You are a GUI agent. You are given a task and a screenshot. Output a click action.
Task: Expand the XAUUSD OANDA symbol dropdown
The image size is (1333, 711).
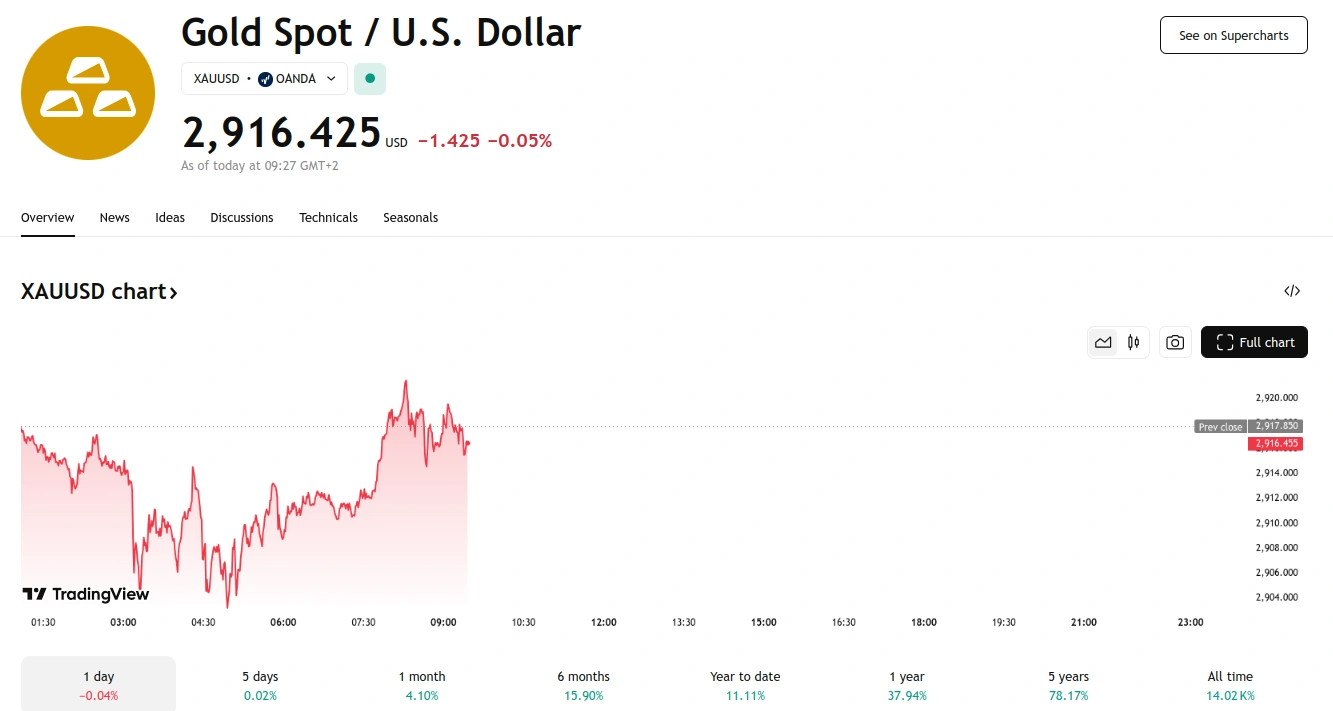coord(264,78)
